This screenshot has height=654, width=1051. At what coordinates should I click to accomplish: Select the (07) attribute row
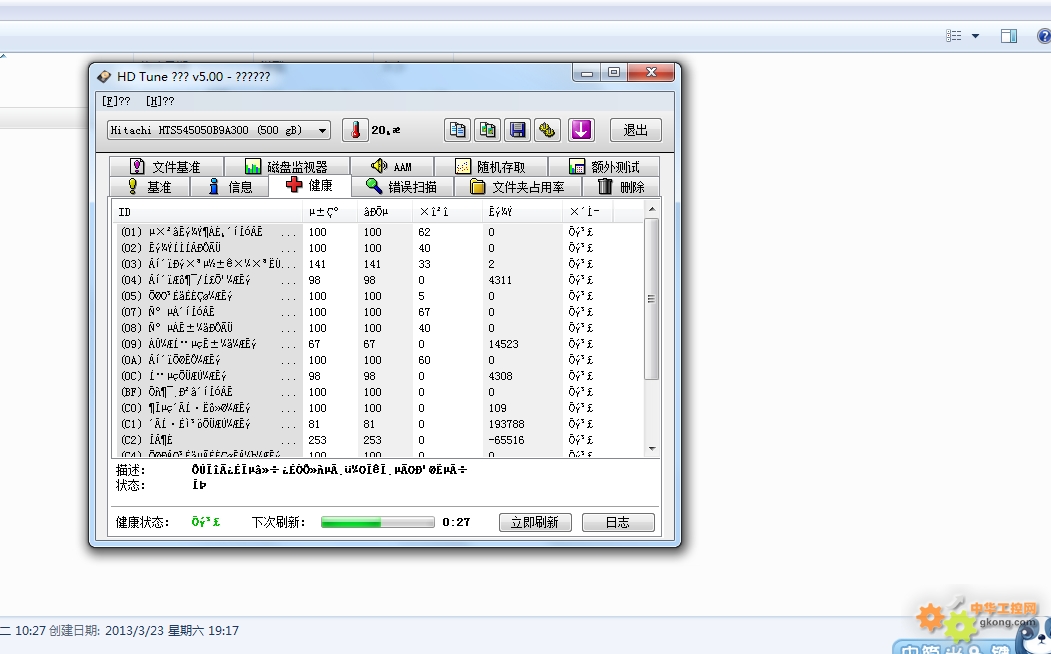click(x=379, y=312)
